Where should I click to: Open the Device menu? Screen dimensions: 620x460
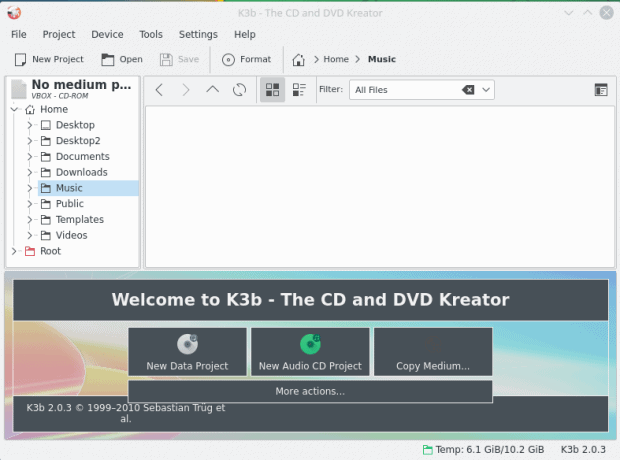pos(107,35)
